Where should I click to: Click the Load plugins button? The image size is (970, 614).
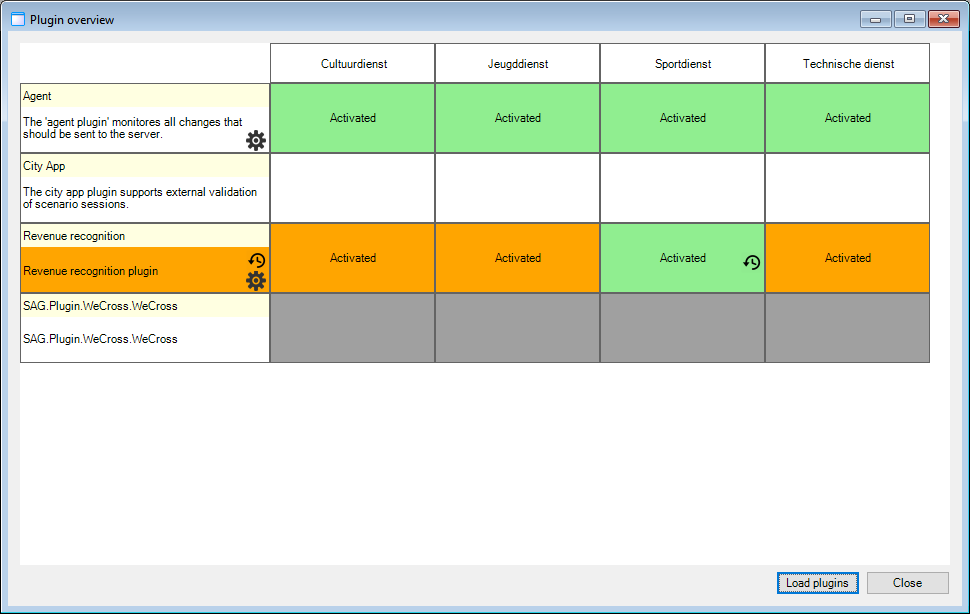pos(817,583)
